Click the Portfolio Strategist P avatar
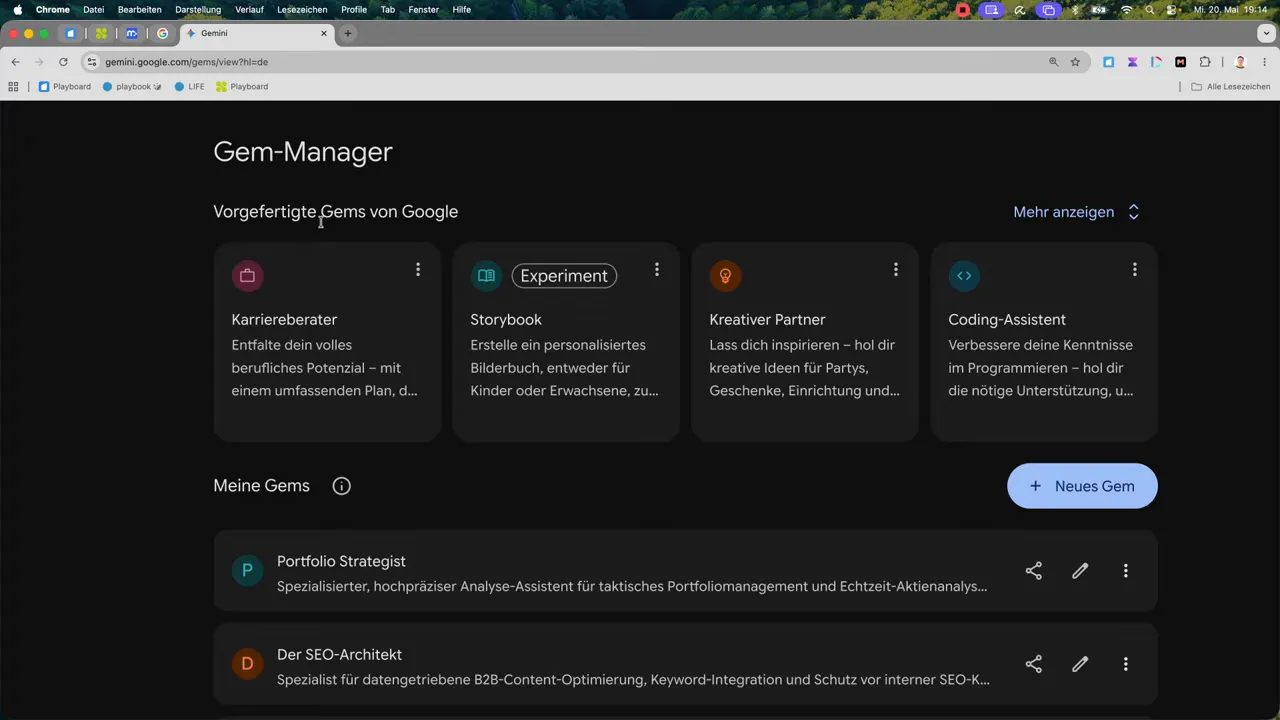 click(x=247, y=571)
